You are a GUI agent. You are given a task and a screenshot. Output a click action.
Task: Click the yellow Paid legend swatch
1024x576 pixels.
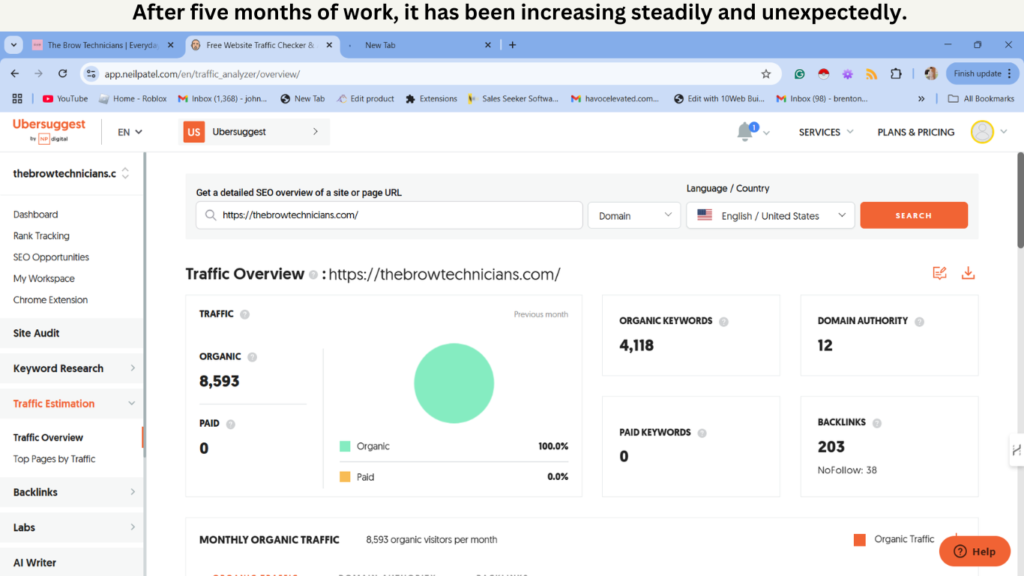coord(345,477)
